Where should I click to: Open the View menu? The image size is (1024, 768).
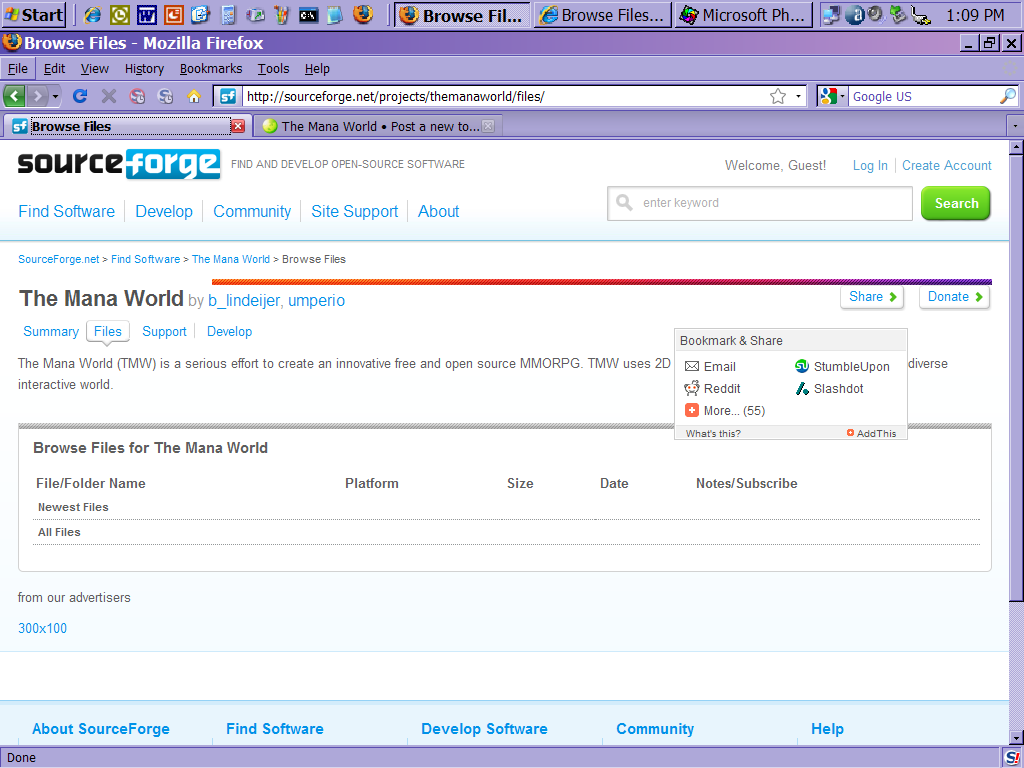[x=95, y=69]
